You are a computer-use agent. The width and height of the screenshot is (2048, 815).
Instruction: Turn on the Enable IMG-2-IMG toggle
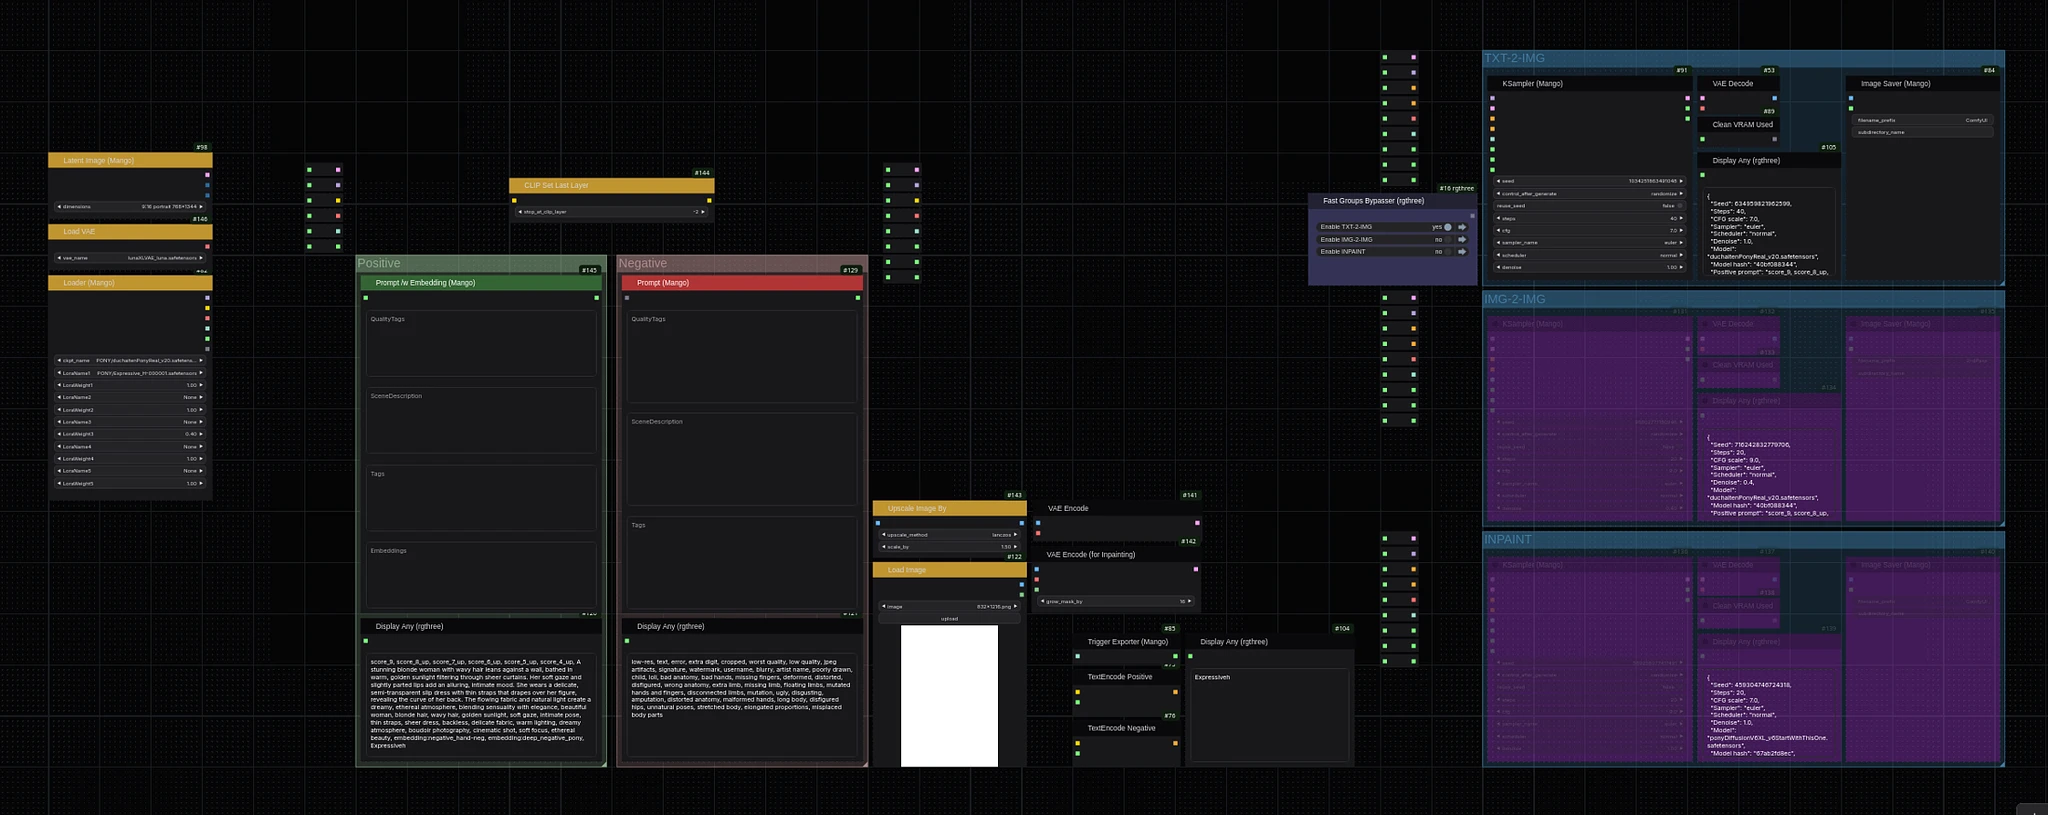[x=1447, y=239]
